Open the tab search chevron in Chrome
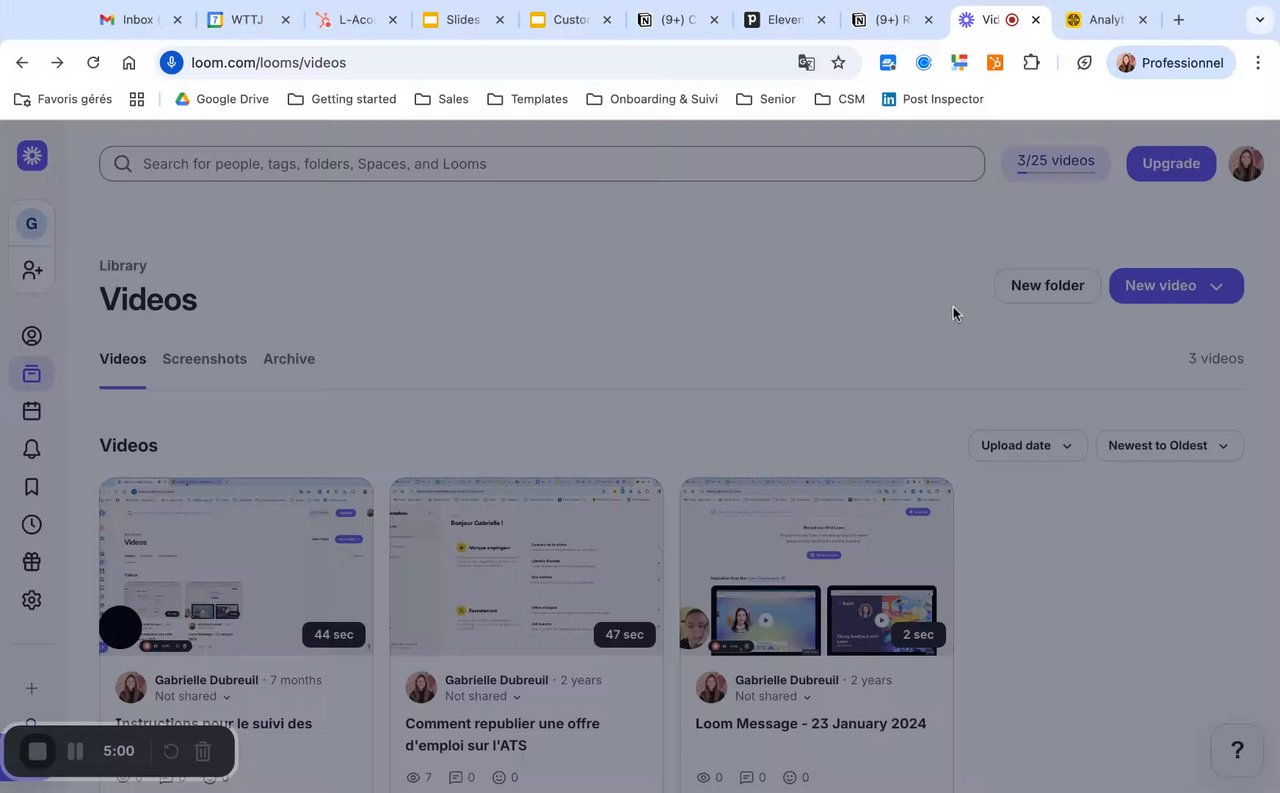1280x793 pixels. point(1259,20)
